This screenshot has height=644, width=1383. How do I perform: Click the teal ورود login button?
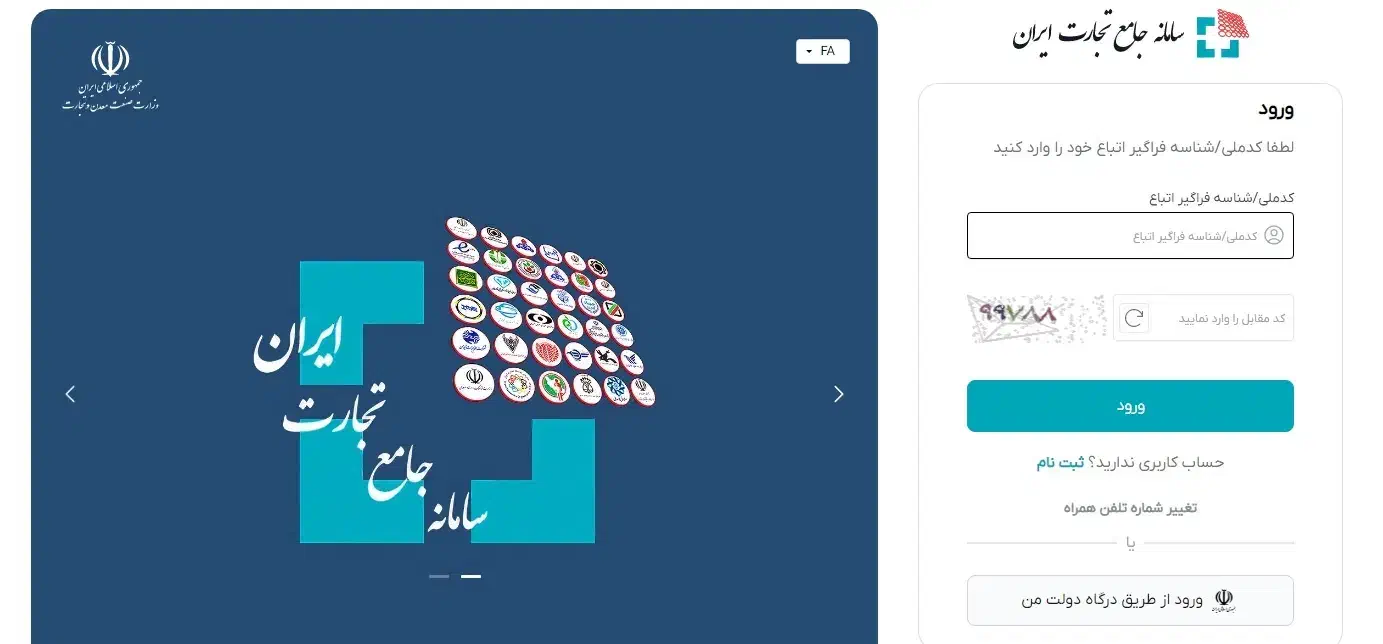click(x=1130, y=406)
